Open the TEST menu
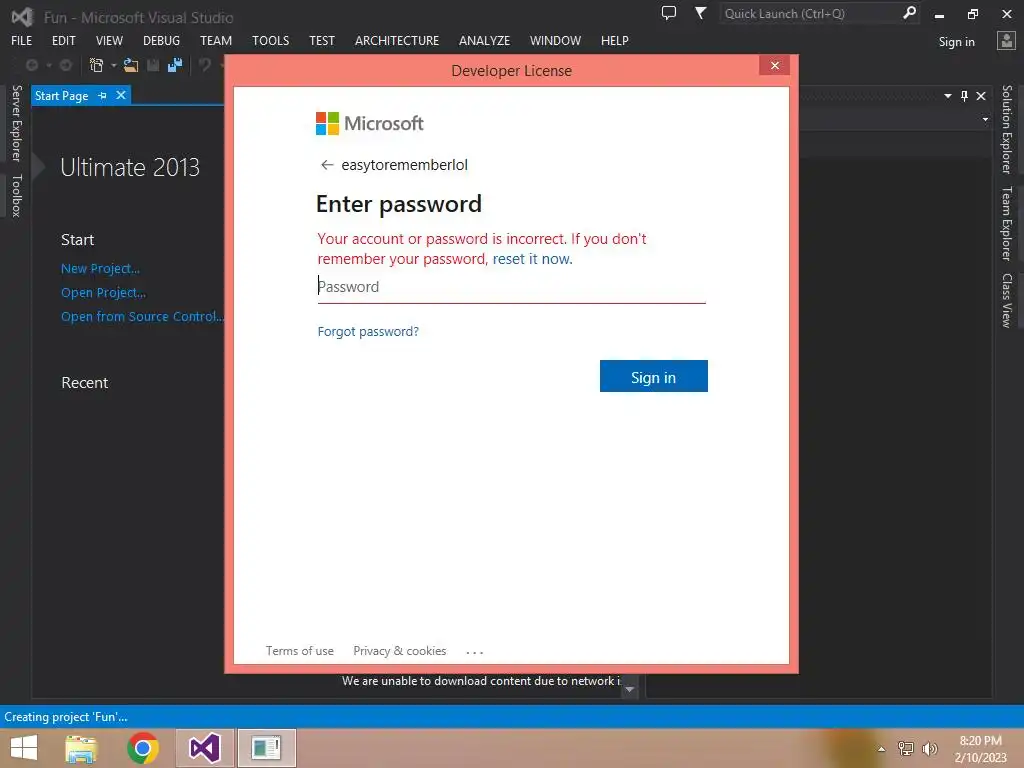The height and width of the screenshot is (768, 1024). 321,40
